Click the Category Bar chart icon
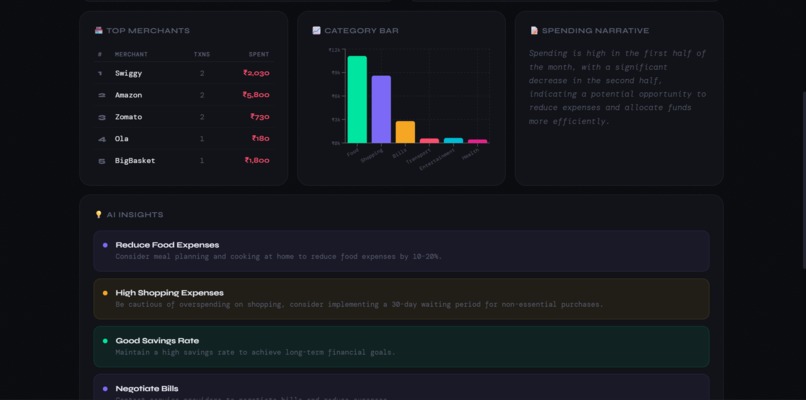 [317, 30]
